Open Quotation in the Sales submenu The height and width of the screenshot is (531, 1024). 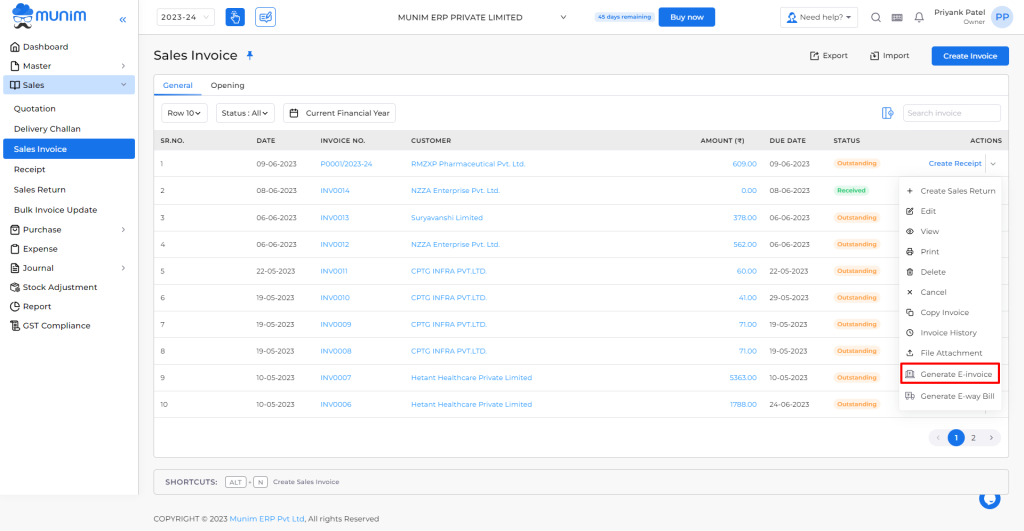pyautogui.click(x=35, y=109)
